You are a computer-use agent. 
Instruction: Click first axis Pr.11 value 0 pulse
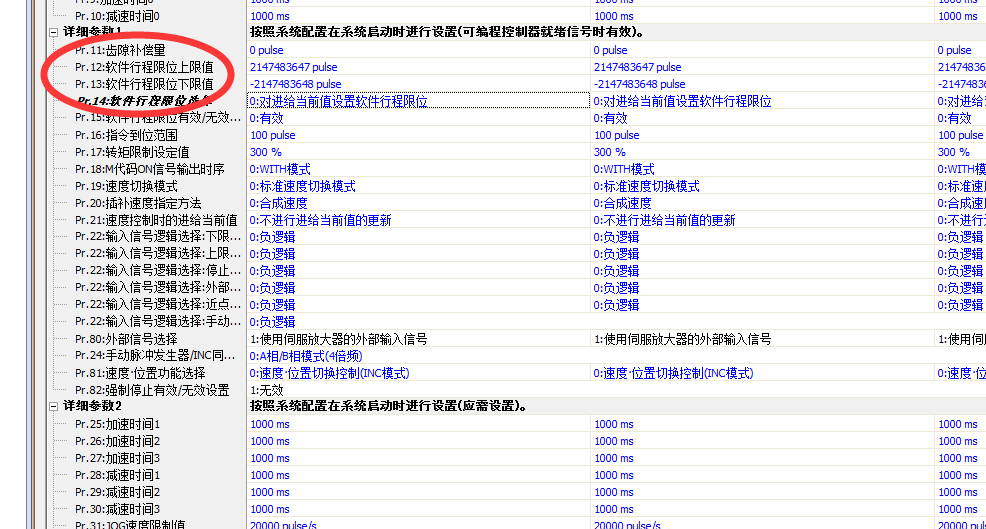pos(266,50)
